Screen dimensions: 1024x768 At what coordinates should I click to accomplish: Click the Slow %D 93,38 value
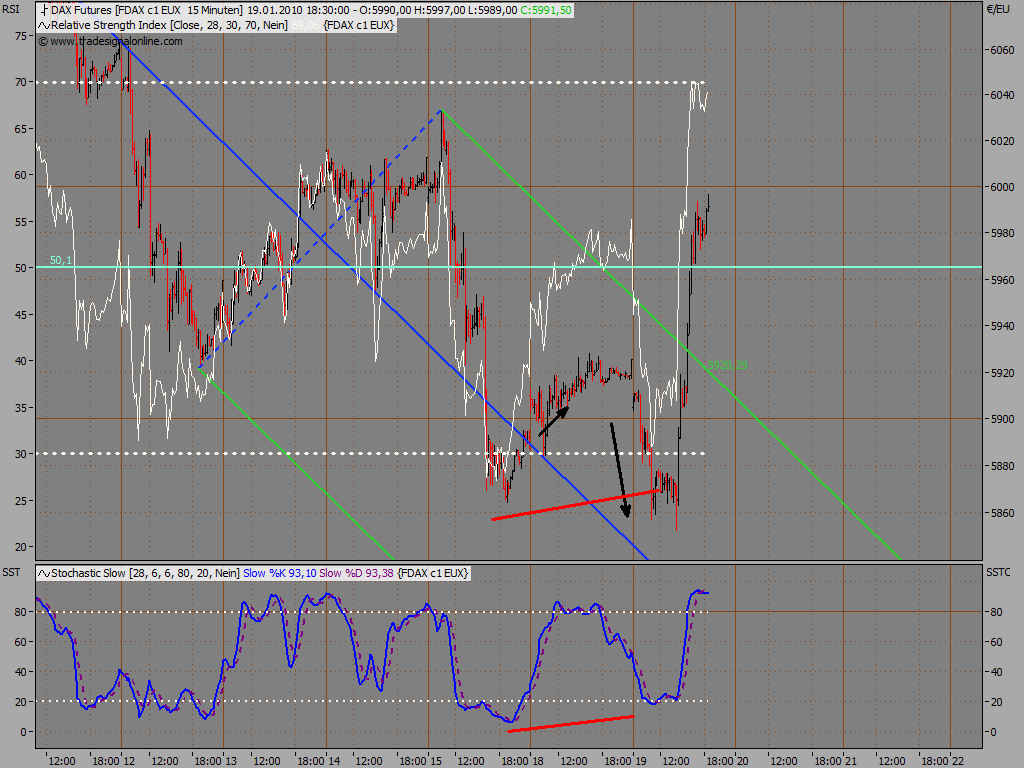tap(356, 573)
